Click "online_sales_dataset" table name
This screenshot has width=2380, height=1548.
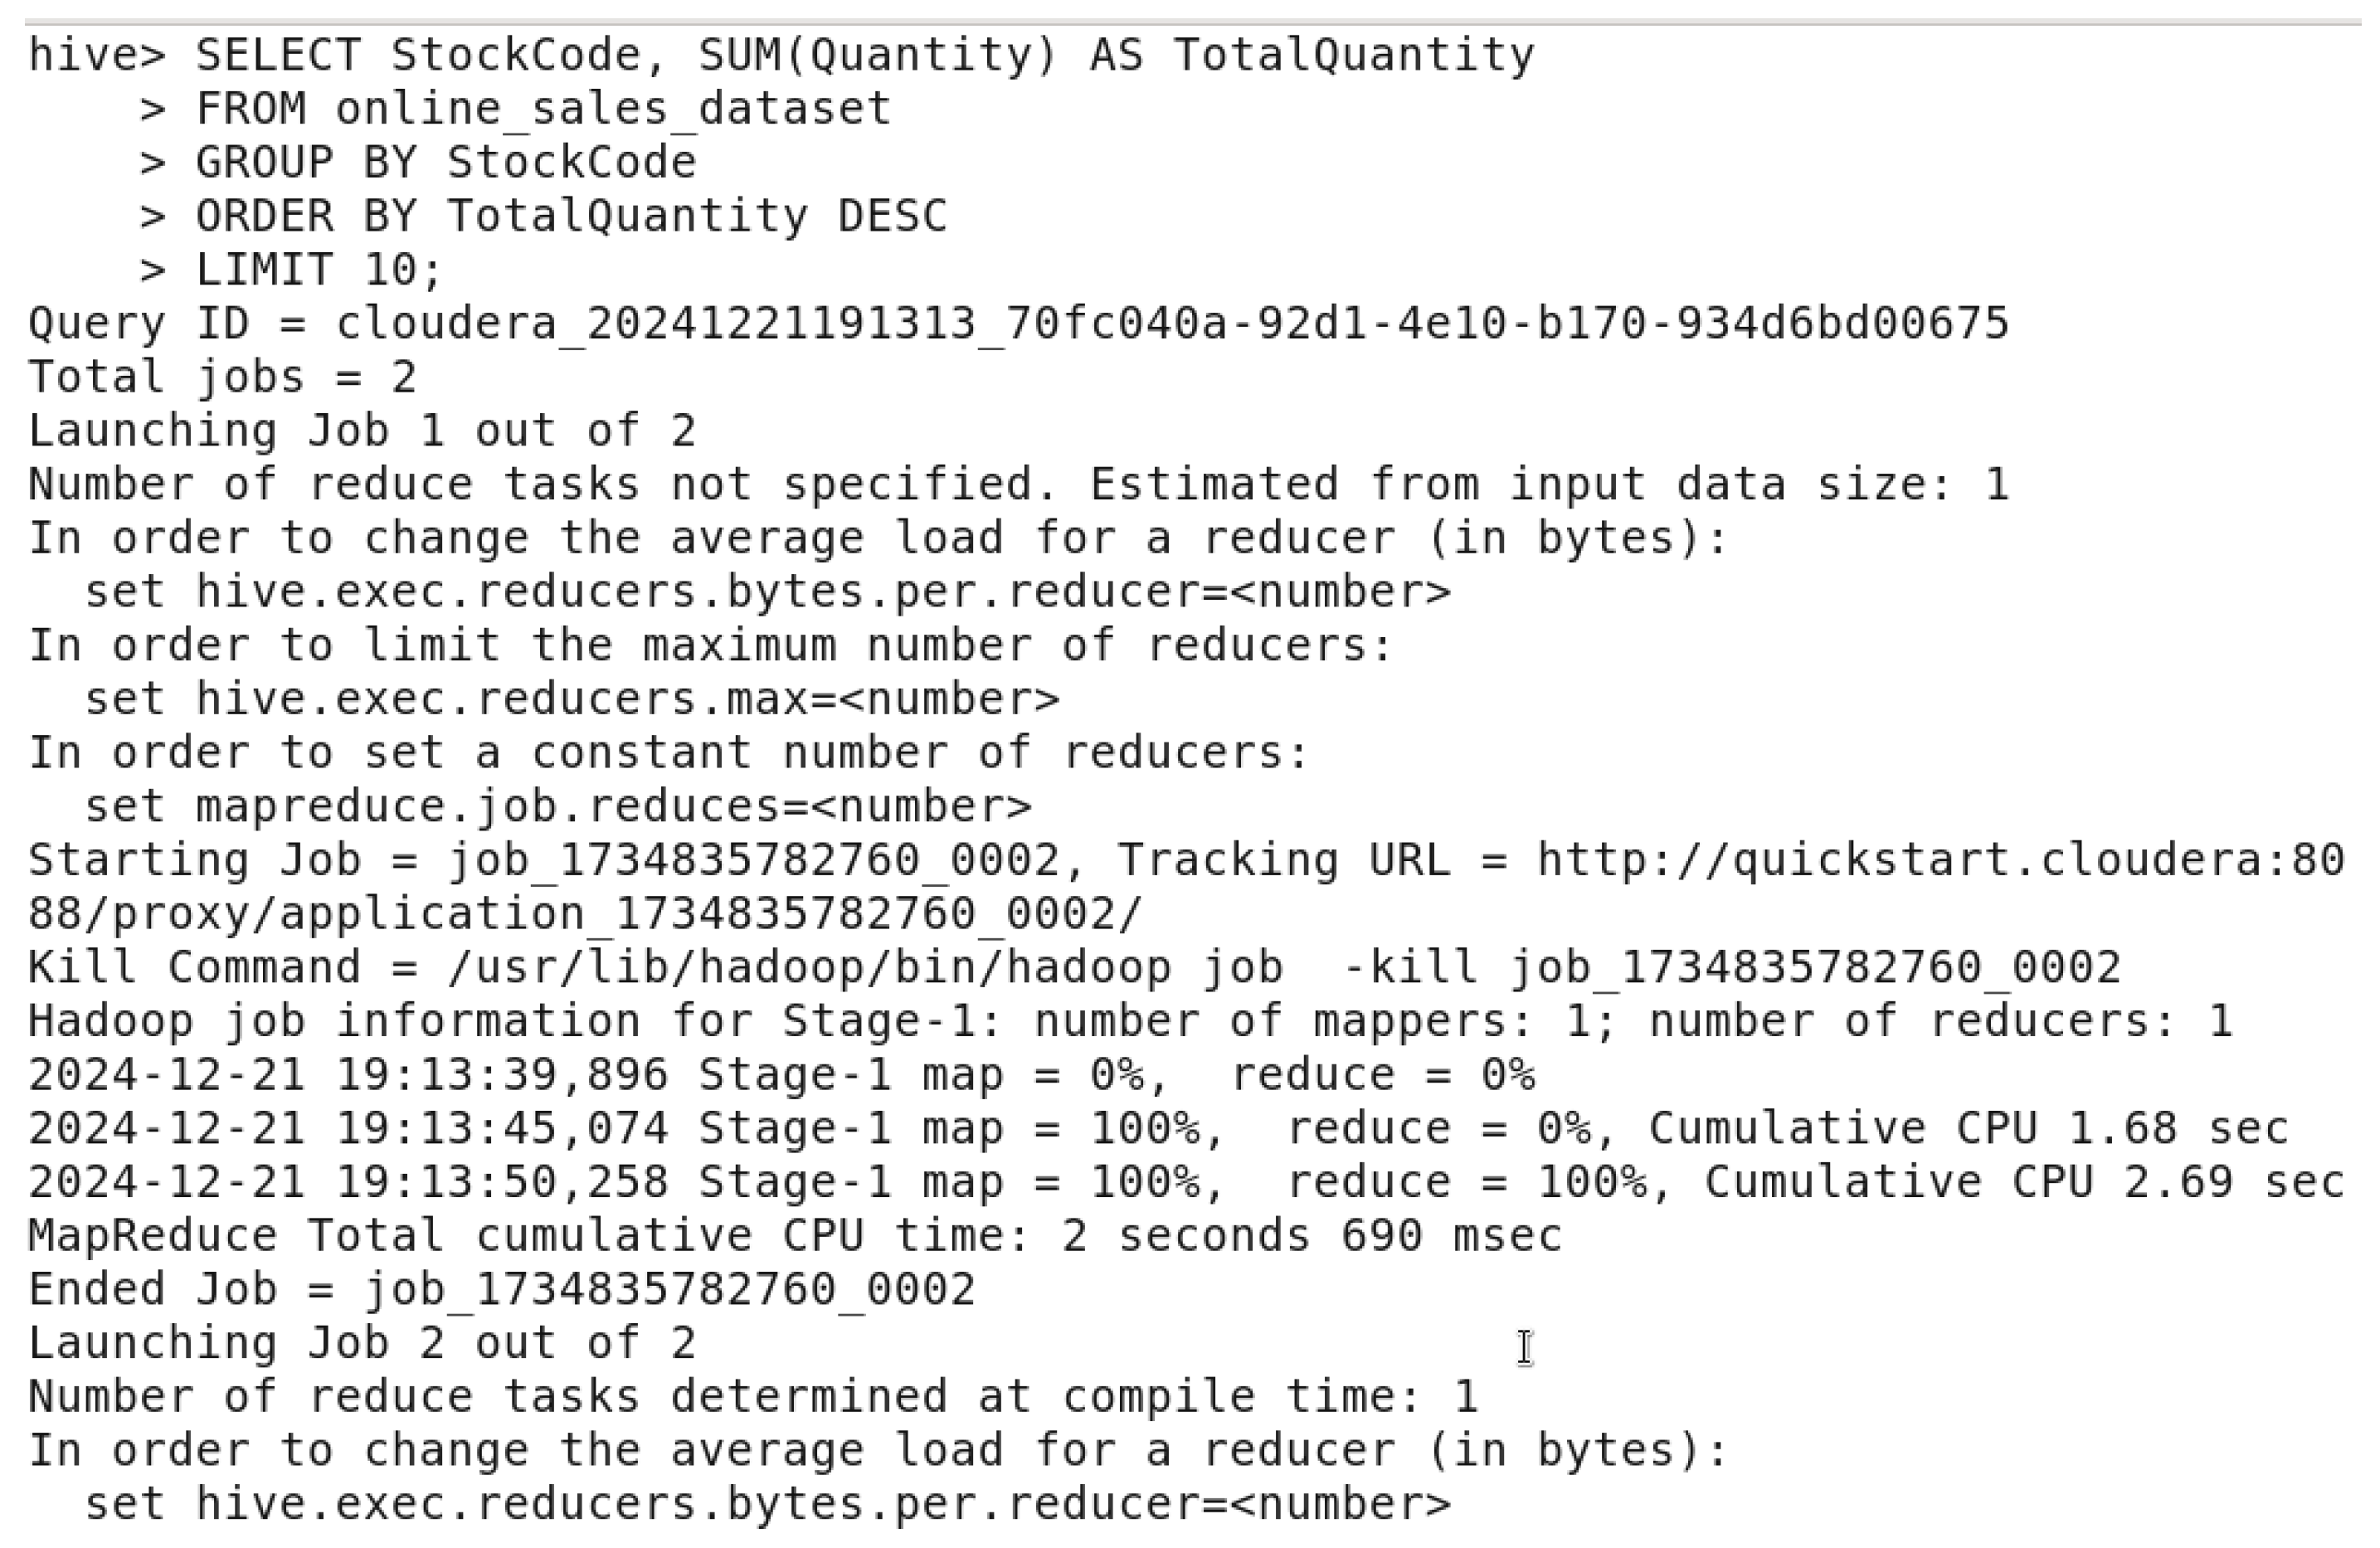click(x=612, y=109)
